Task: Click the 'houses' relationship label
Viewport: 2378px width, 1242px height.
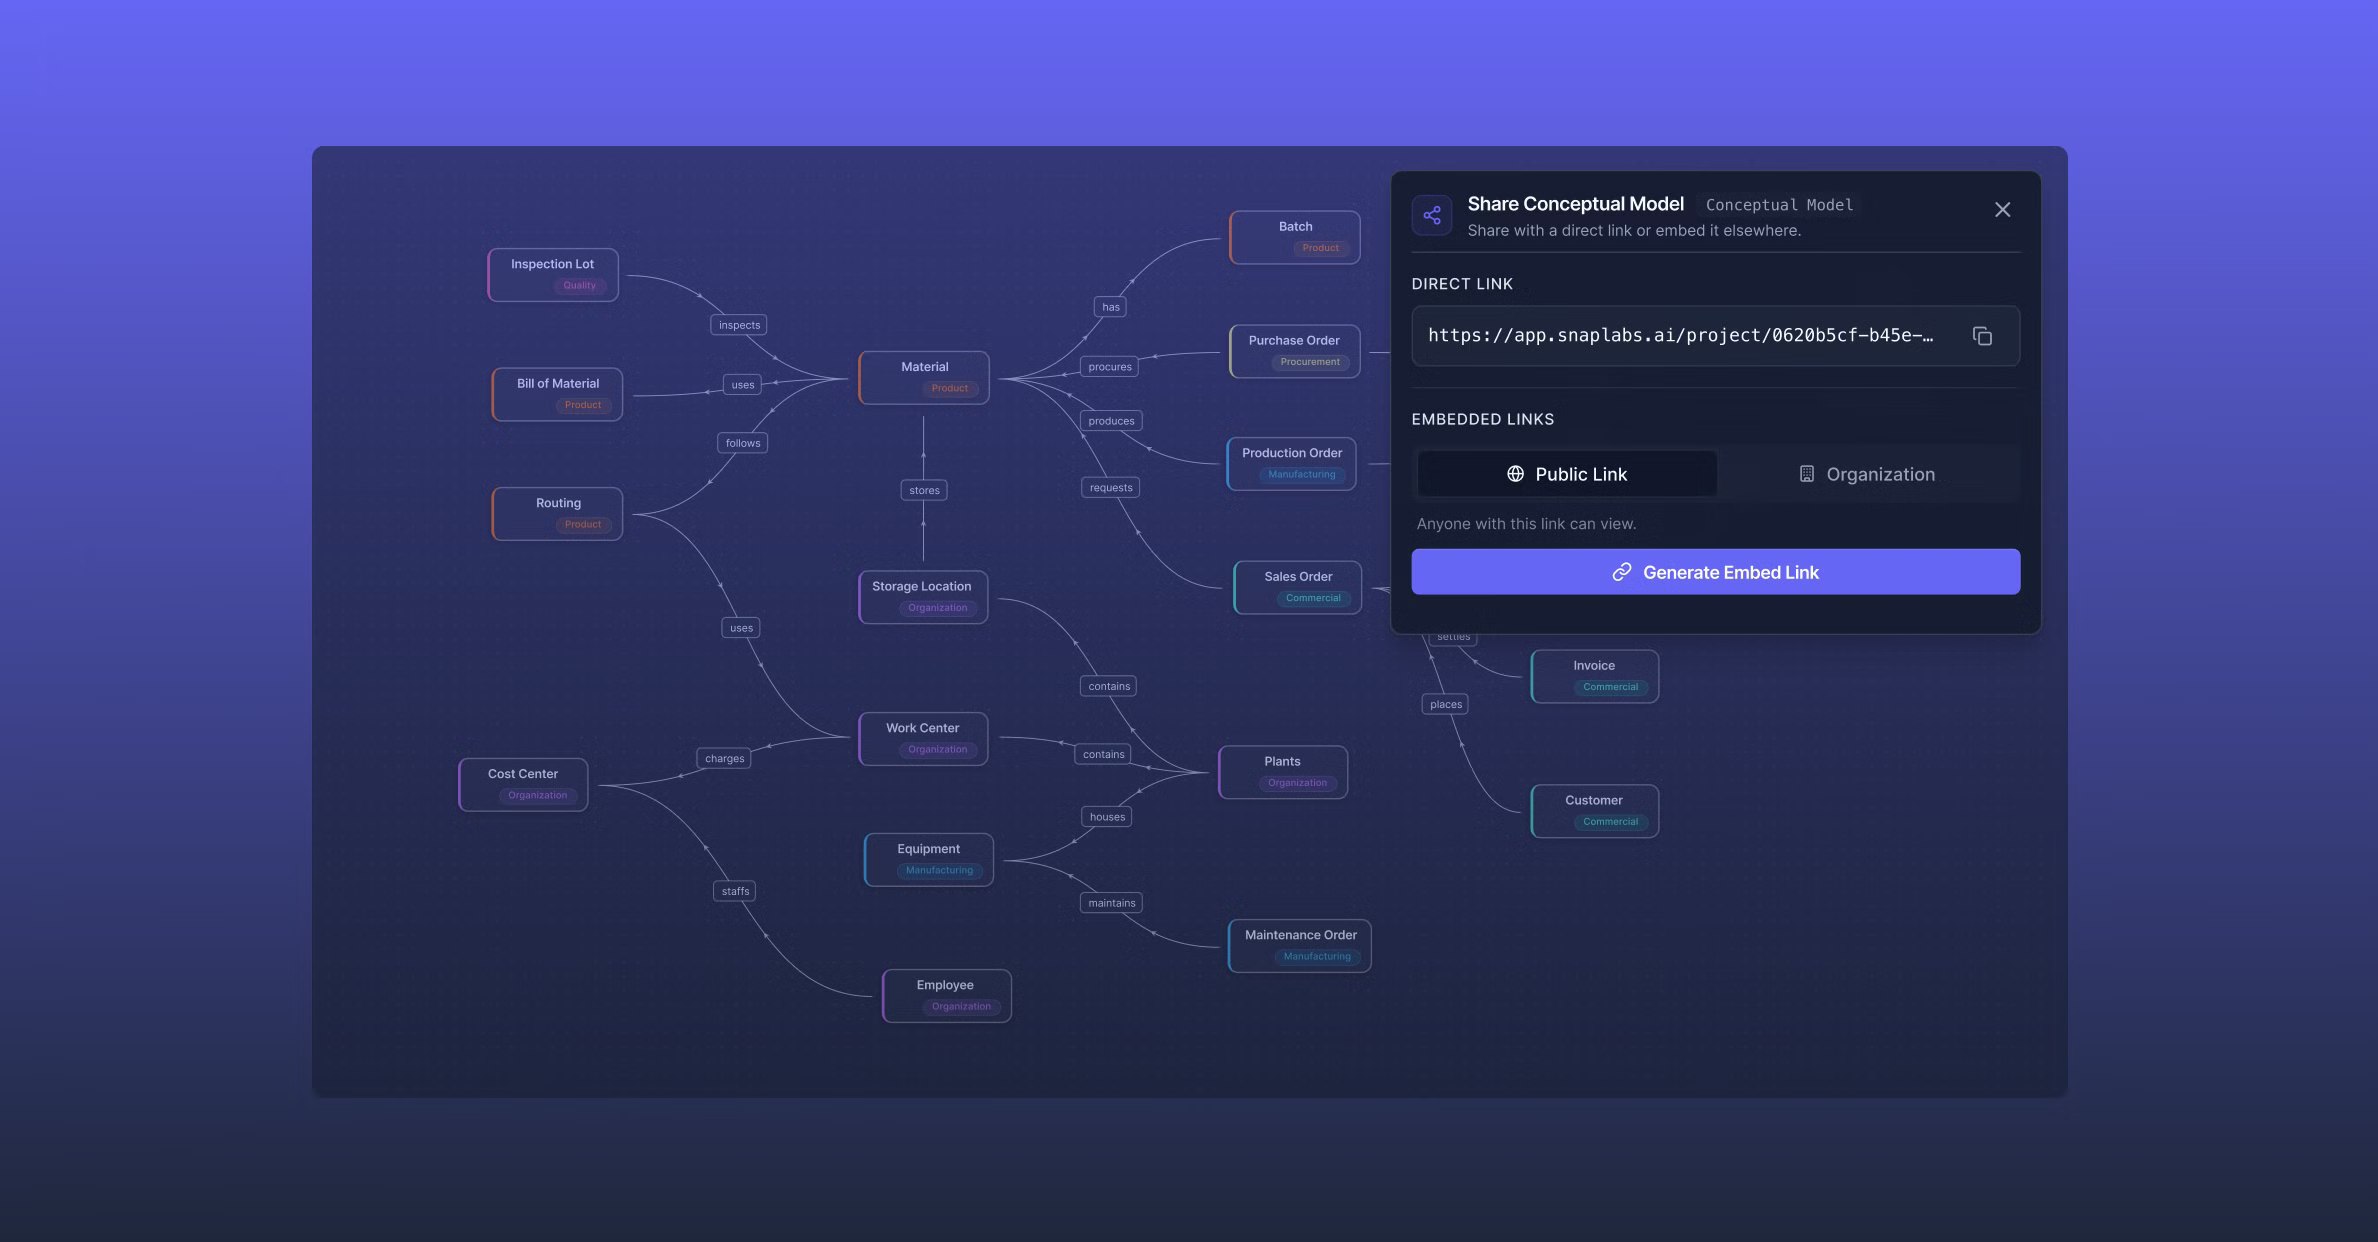Action: [1107, 817]
